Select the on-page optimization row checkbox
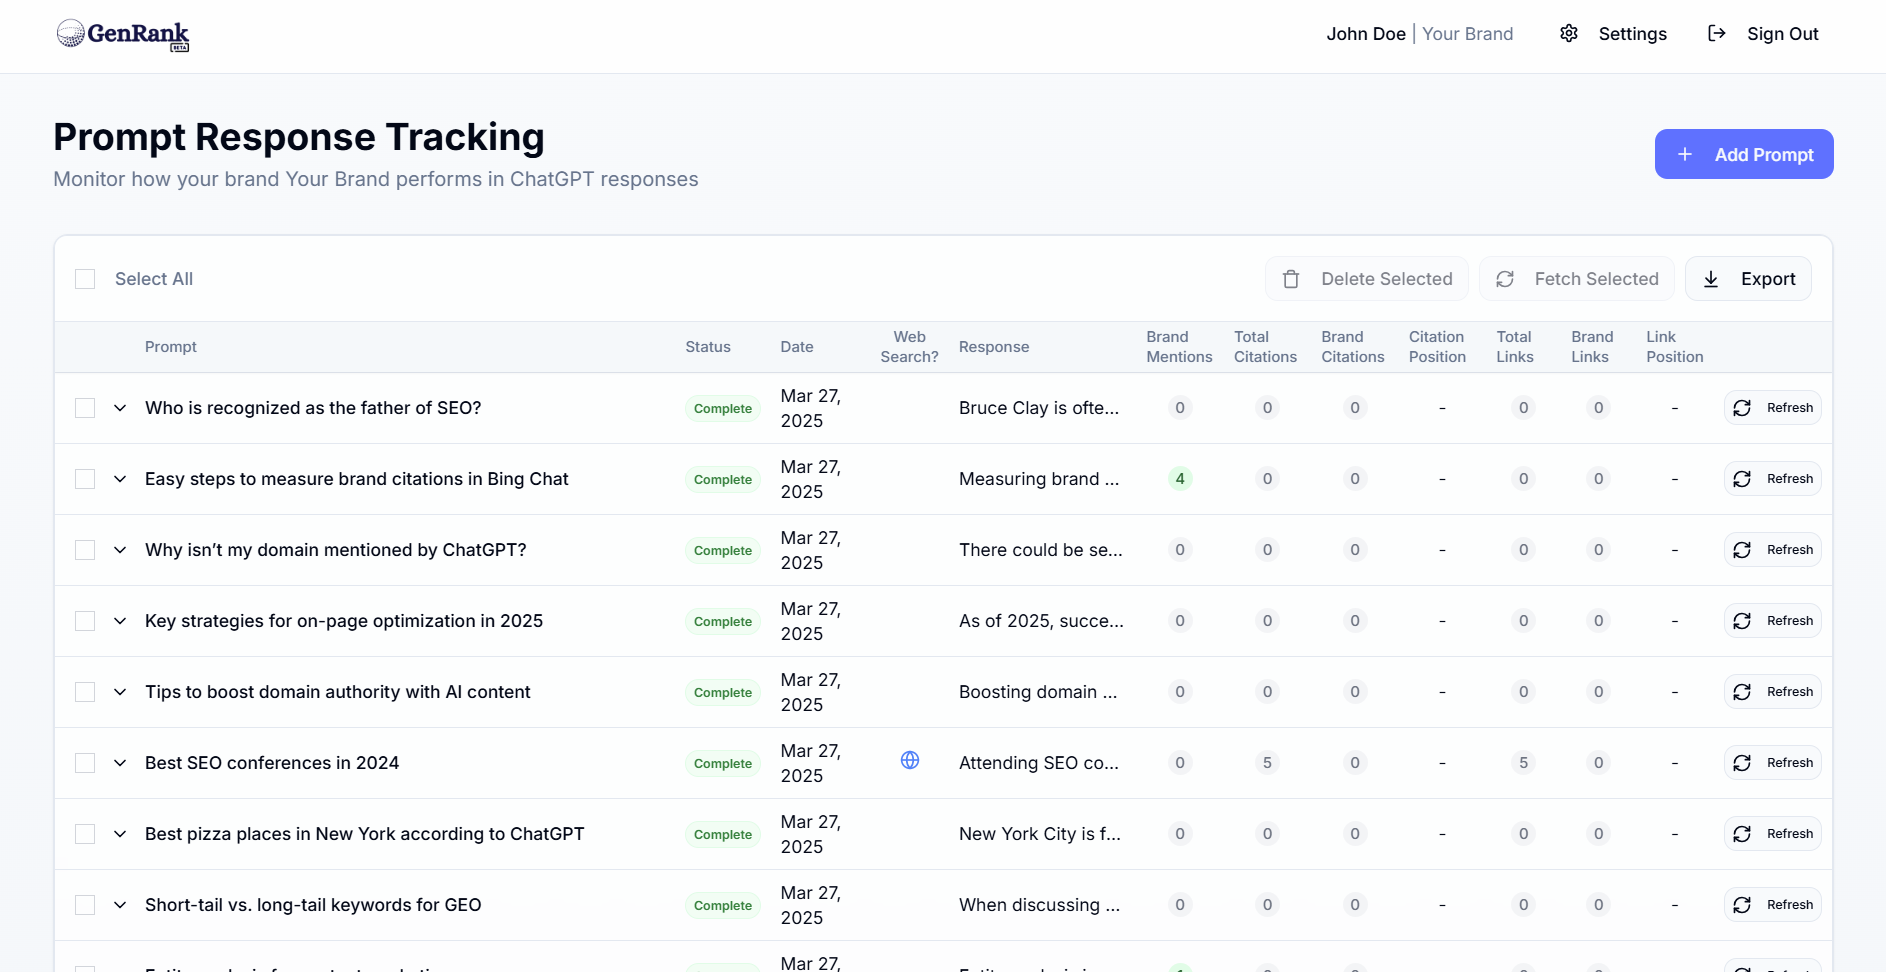The height and width of the screenshot is (972, 1886). click(85, 621)
